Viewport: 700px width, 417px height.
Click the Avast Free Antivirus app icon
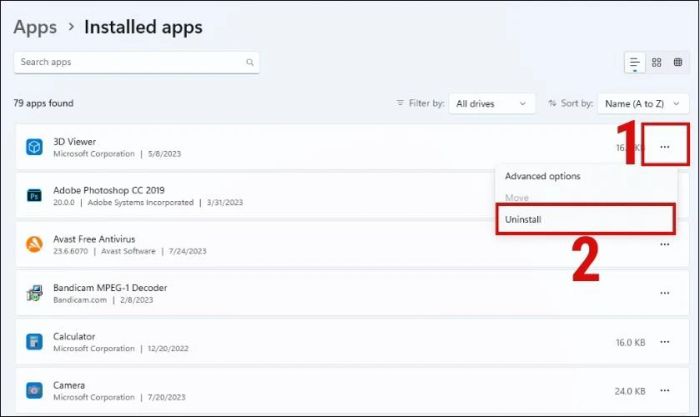point(34,244)
